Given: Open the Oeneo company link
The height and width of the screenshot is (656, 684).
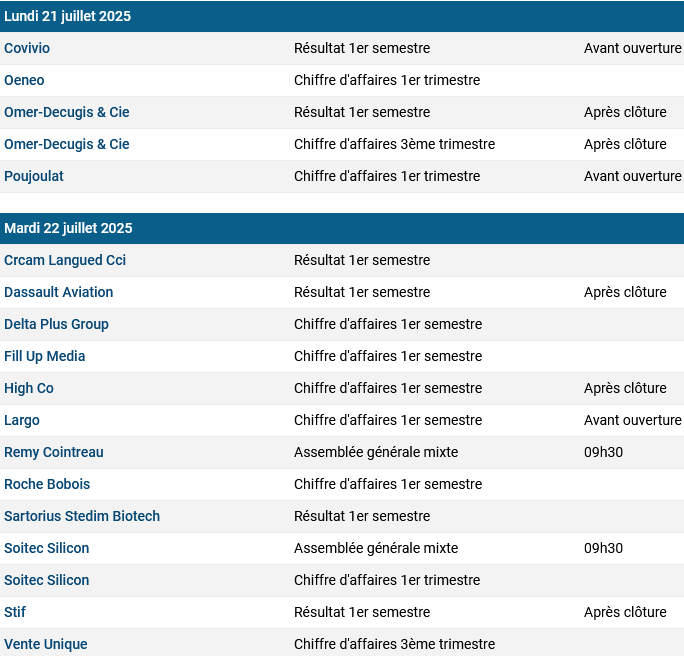Looking at the screenshot, I should [x=24, y=80].
